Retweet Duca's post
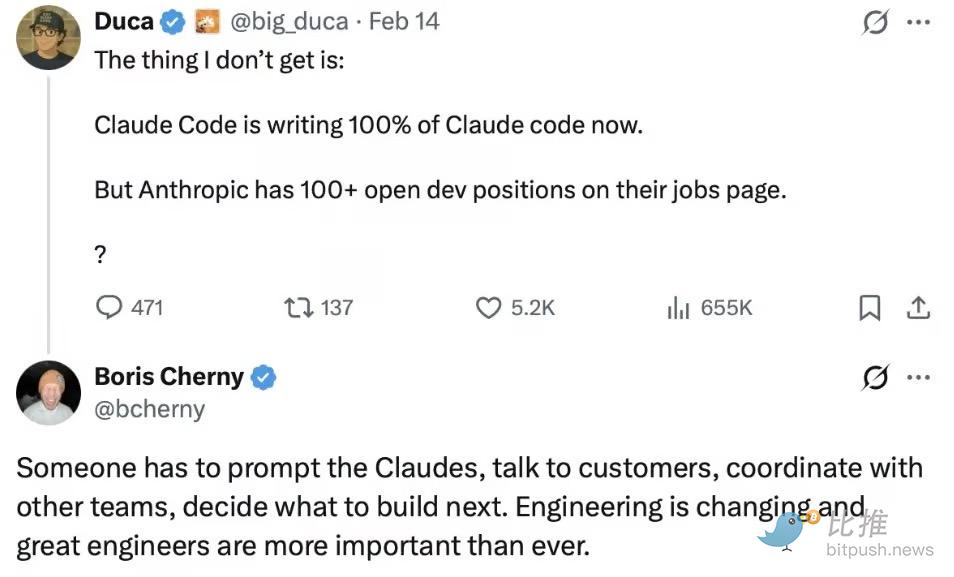 point(299,307)
